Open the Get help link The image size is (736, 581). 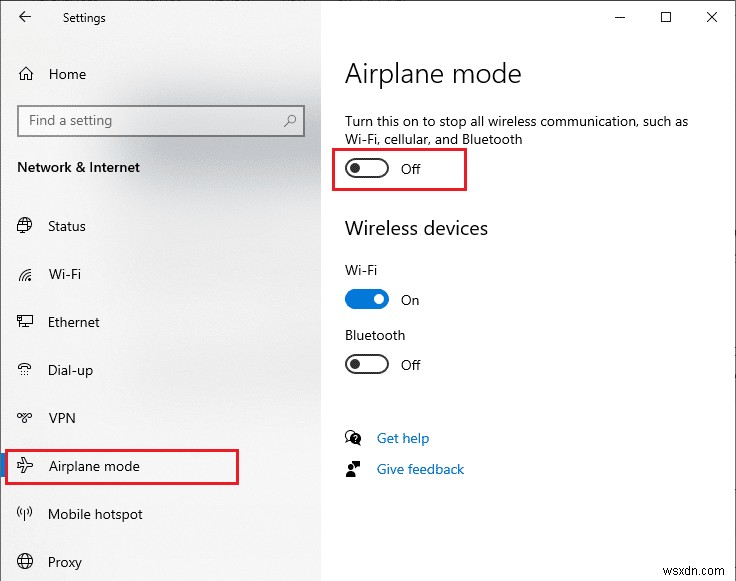(x=403, y=438)
